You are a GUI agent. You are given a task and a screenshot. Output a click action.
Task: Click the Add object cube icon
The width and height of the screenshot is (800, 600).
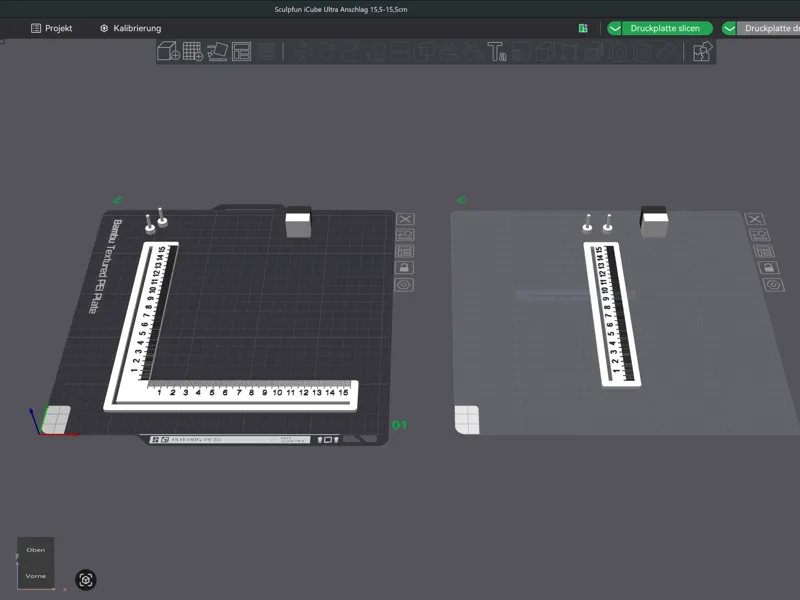168,51
